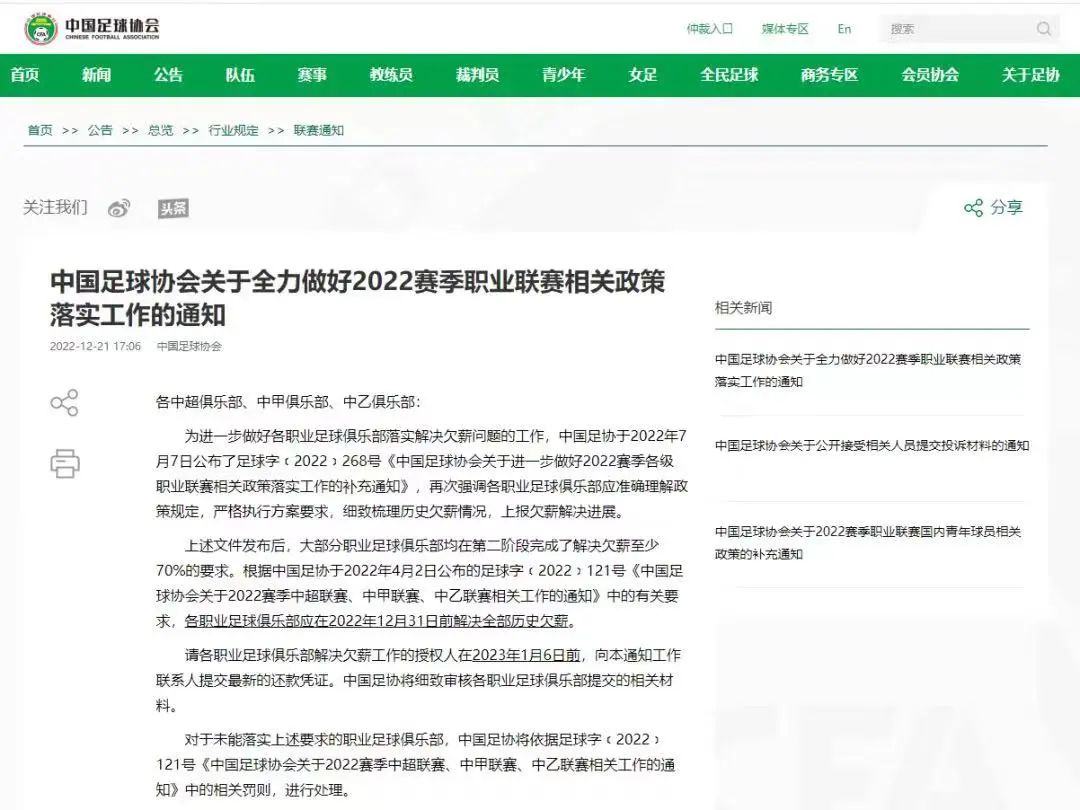Open related news about 2022赛季职业联赛相关政策落实工作
The width and height of the screenshot is (1080, 810).
pyautogui.click(x=868, y=370)
